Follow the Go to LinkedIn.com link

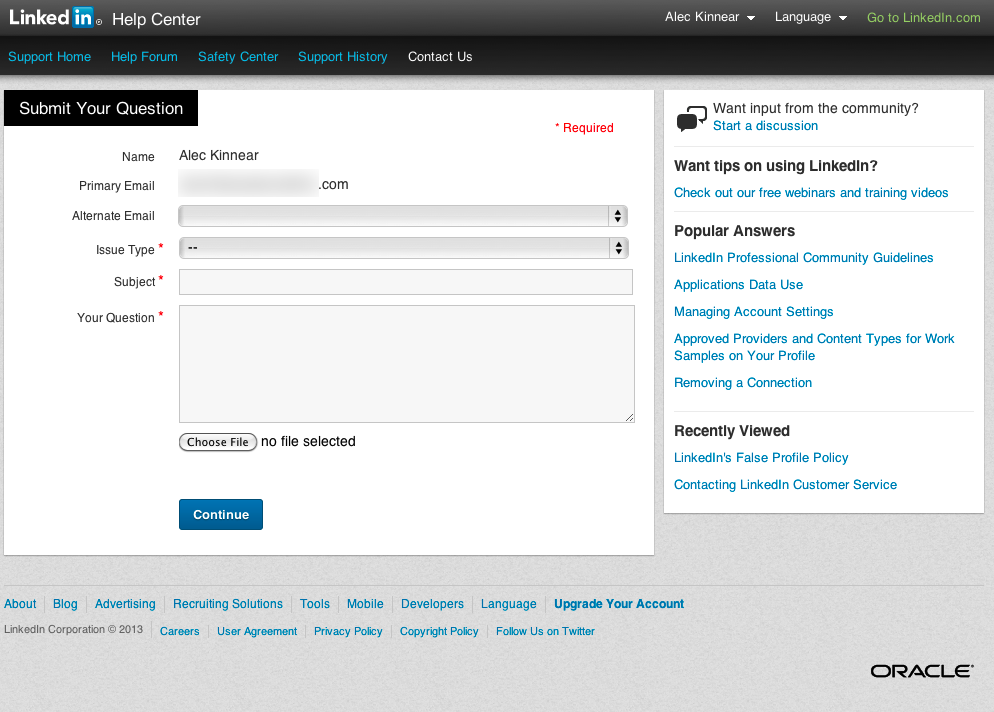[x=923, y=18]
